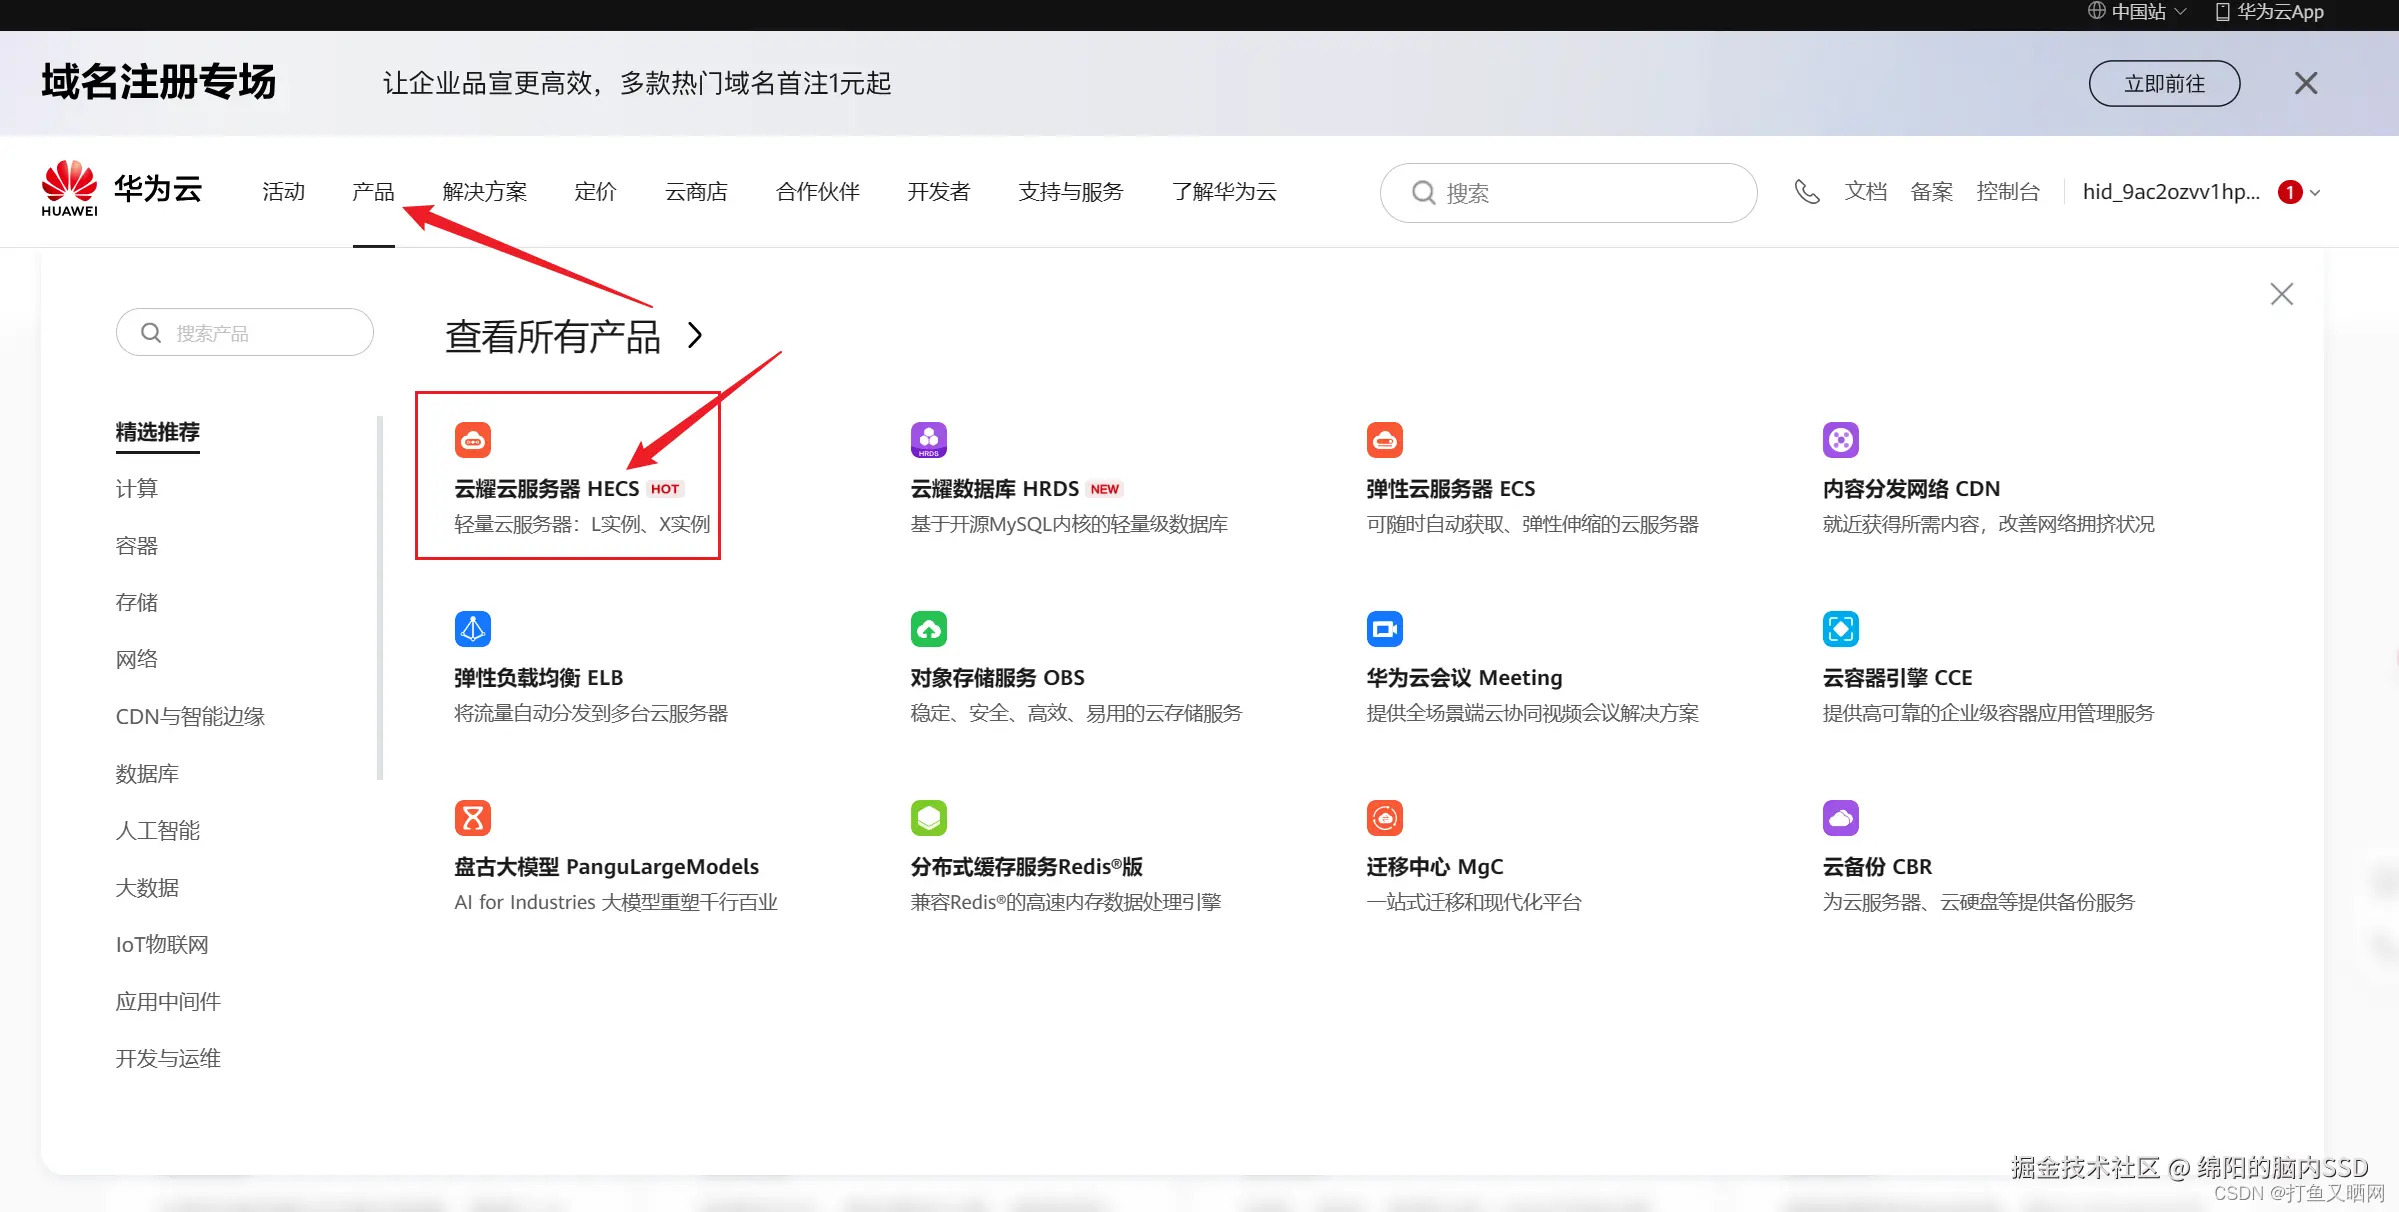Close the product mega menu panel
2399x1212 pixels.
[x=2281, y=294]
